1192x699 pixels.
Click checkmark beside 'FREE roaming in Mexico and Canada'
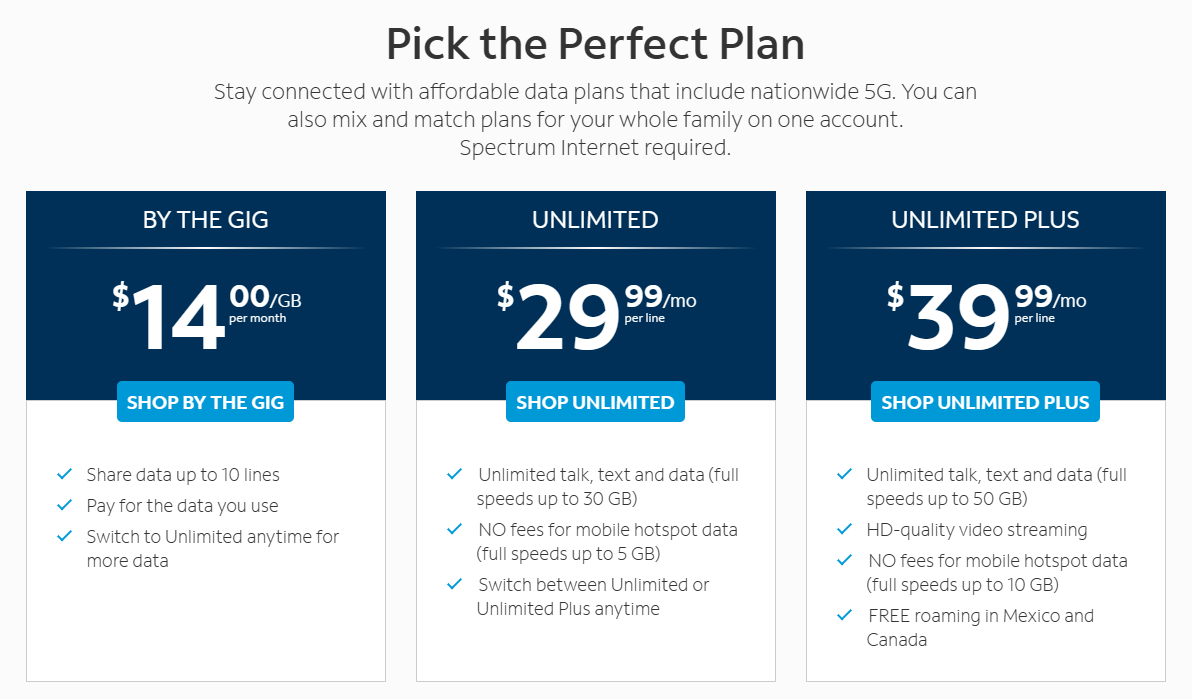845,615
